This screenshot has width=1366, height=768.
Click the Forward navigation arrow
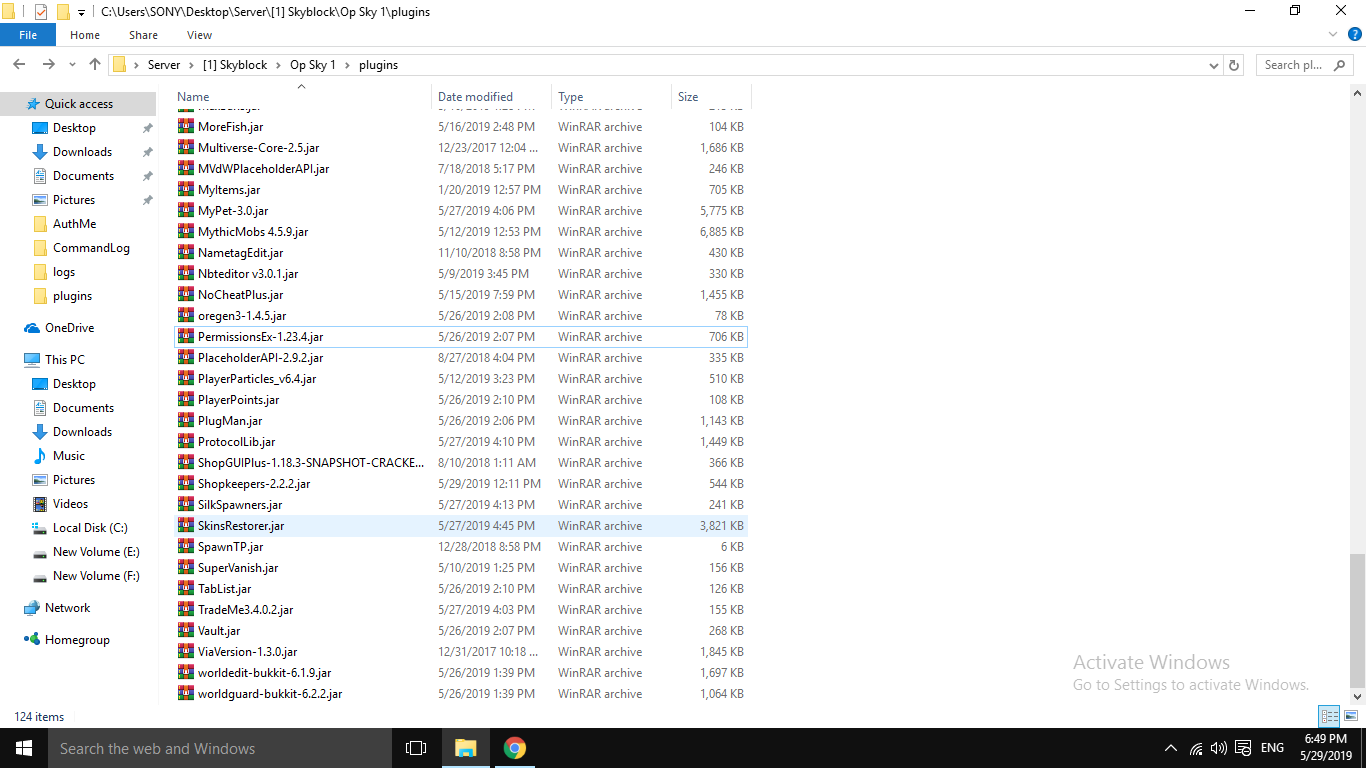[x=48, y=64]
